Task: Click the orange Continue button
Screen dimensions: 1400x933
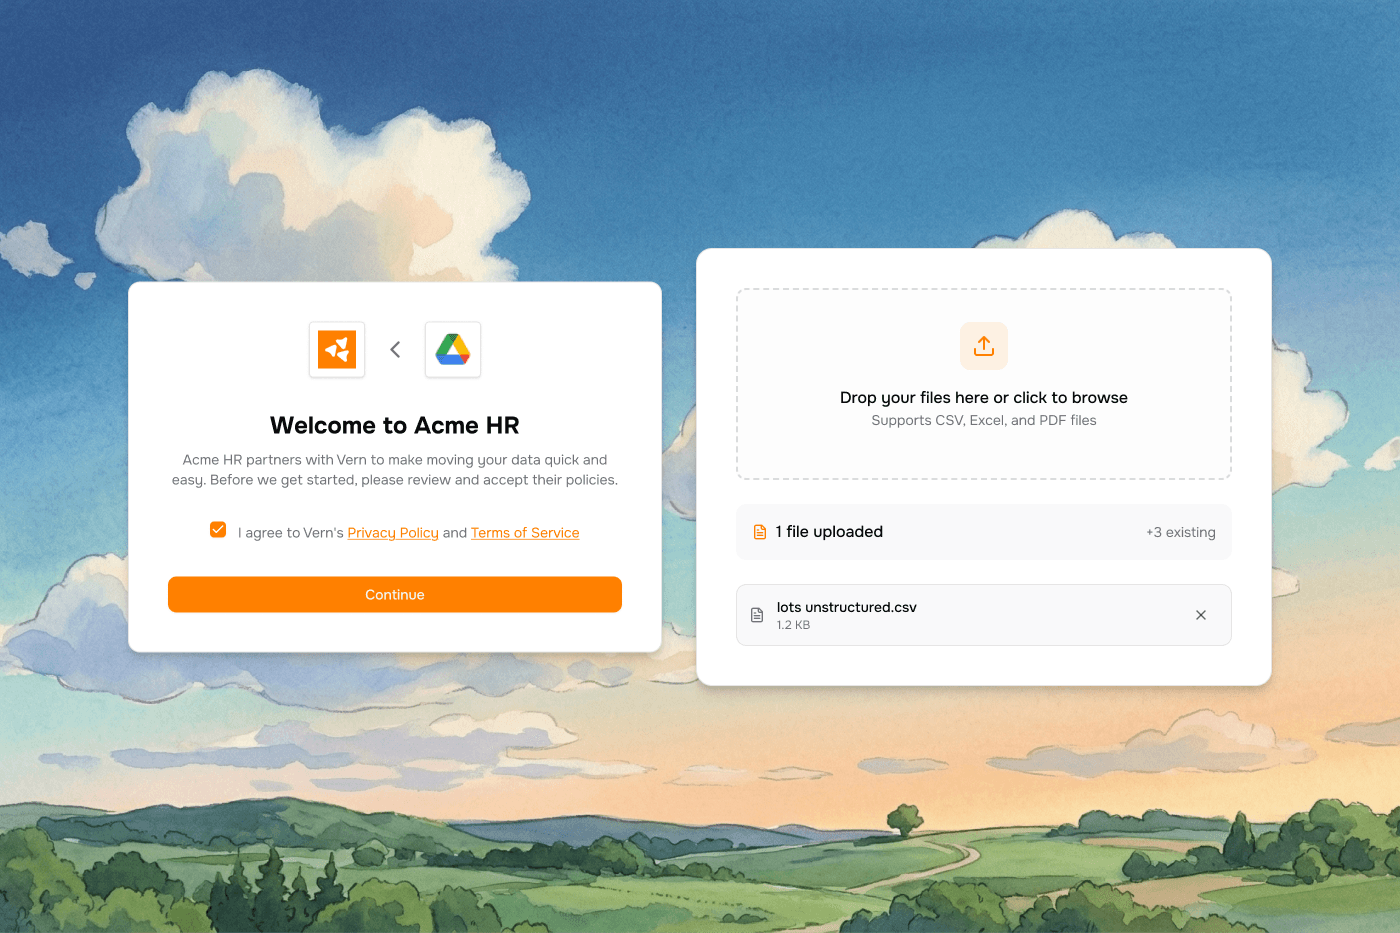Action: click(395, 594)
